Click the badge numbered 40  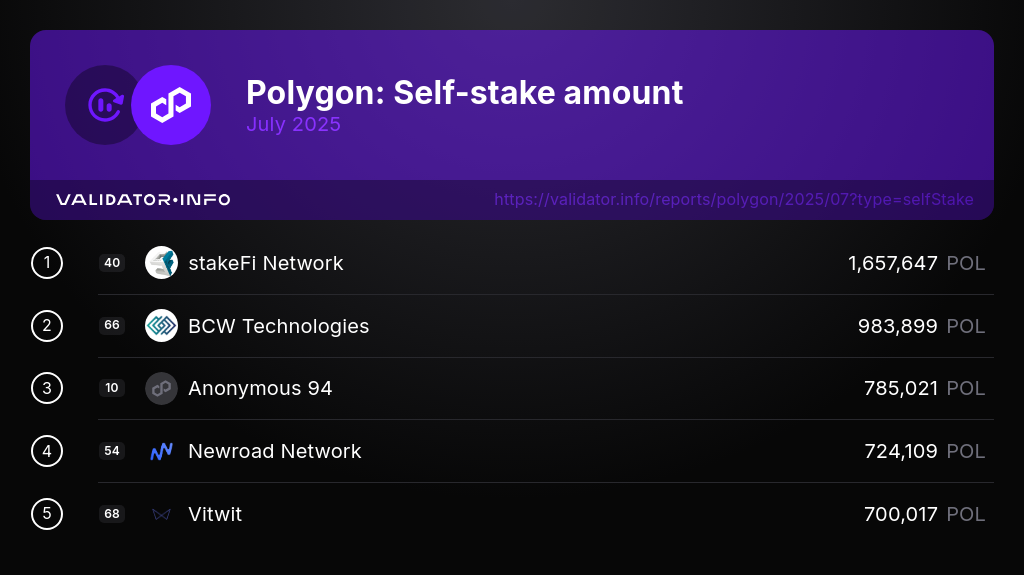112,263
